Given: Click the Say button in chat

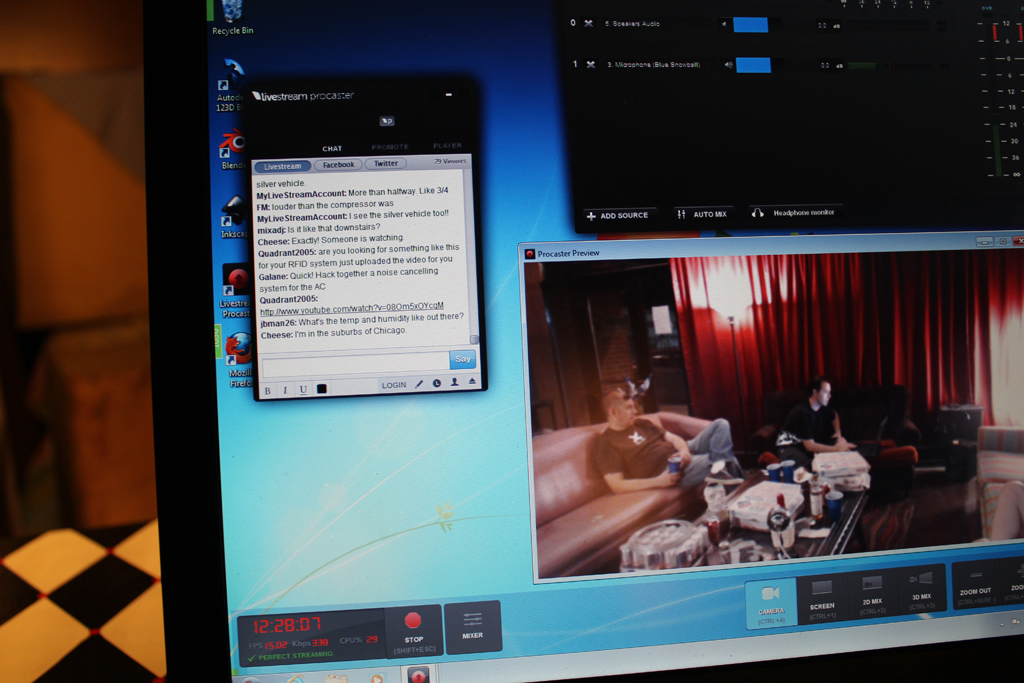Looking at the screenshot, I should (462, 359).
